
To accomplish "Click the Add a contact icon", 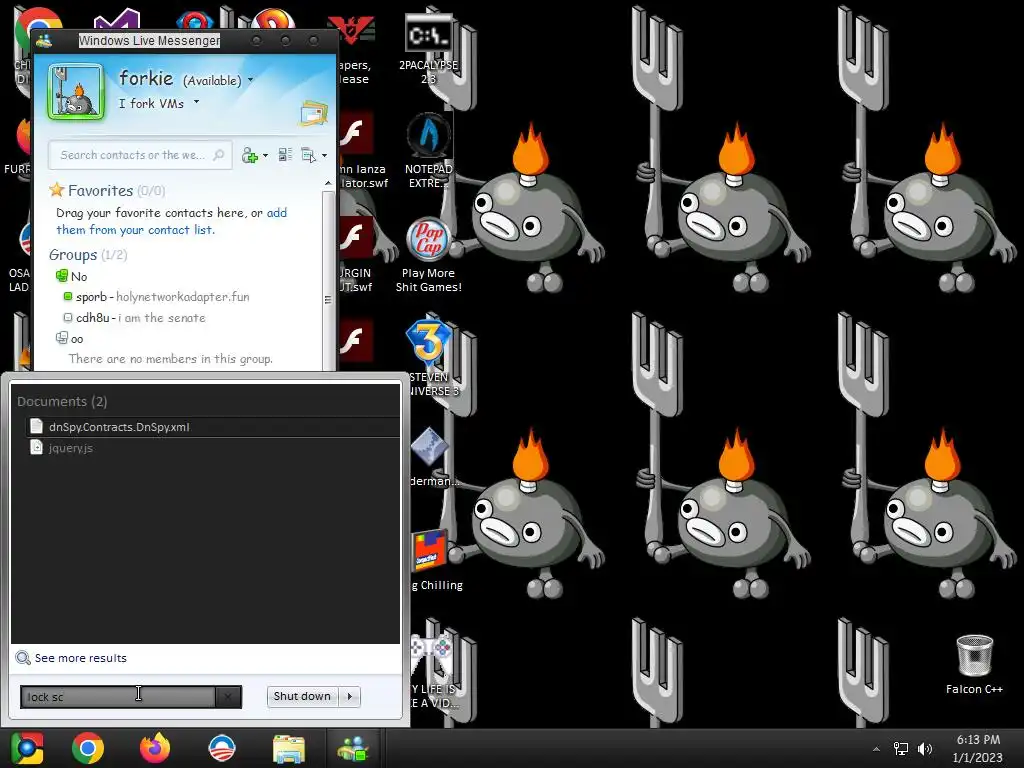I will pos(249,155).
